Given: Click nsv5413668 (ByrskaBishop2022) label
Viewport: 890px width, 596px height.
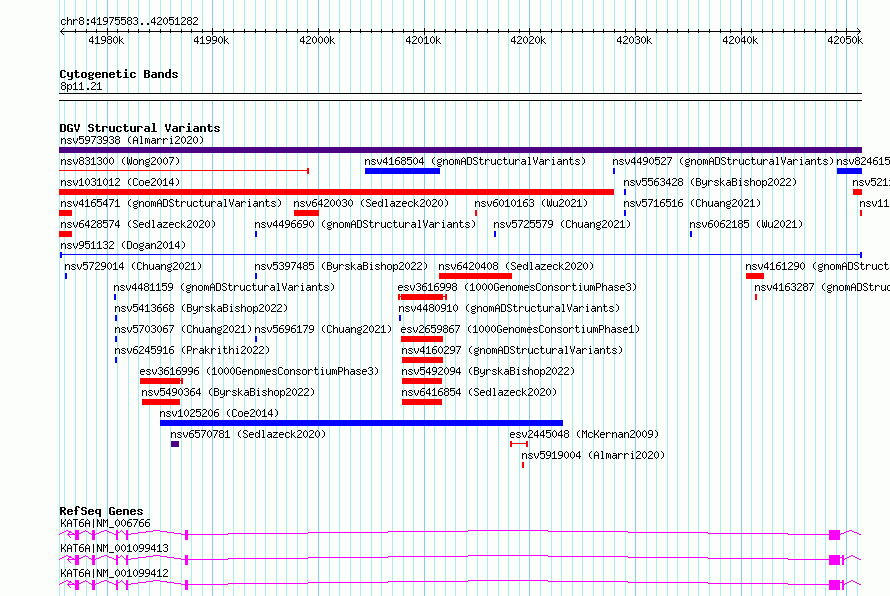Looking at the screenshot, I should tap(201, 308).
